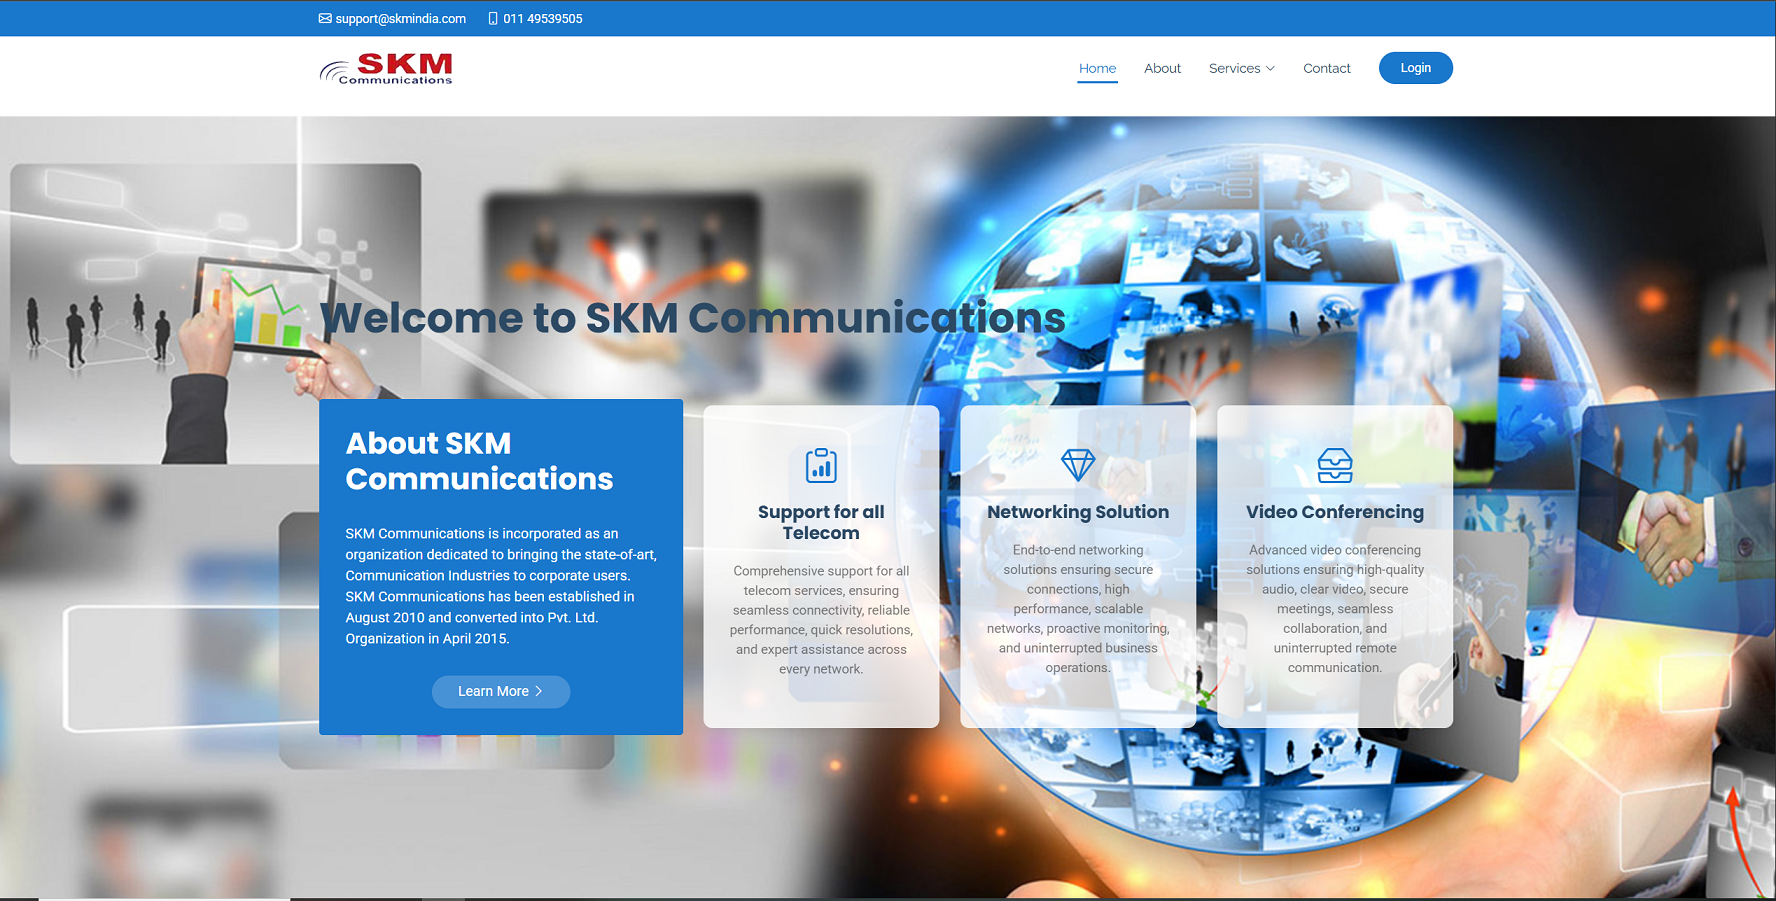Open the Networking Solution card title
Screen dimensions: 1776x901
click(1078, 512)
